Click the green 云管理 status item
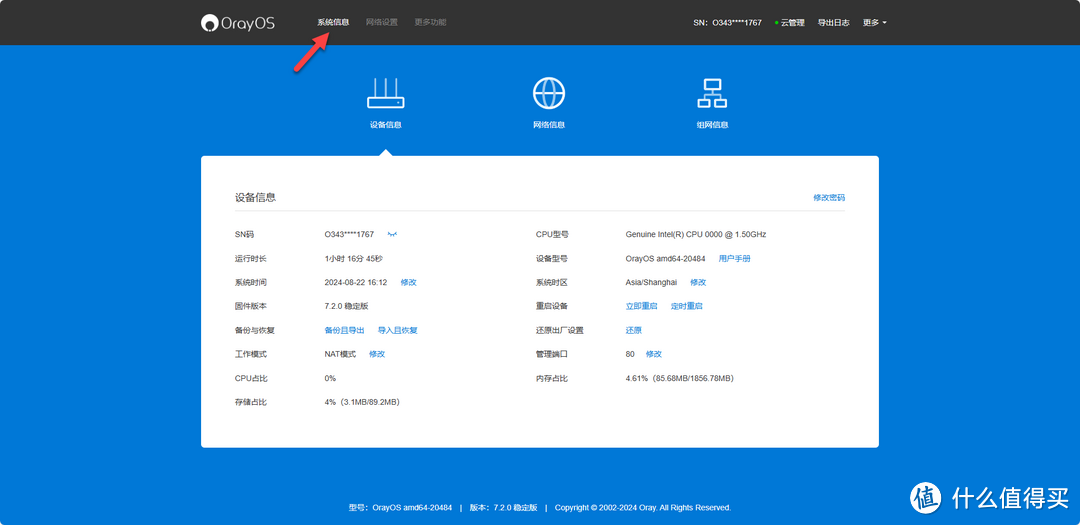 point(790,22)
